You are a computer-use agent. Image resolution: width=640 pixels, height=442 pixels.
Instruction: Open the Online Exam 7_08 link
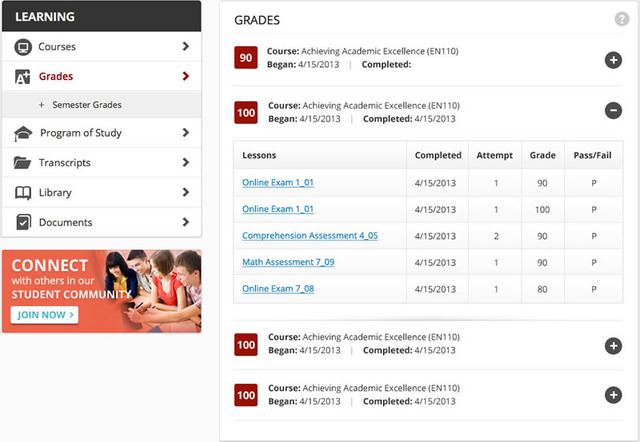pos(278,289)
